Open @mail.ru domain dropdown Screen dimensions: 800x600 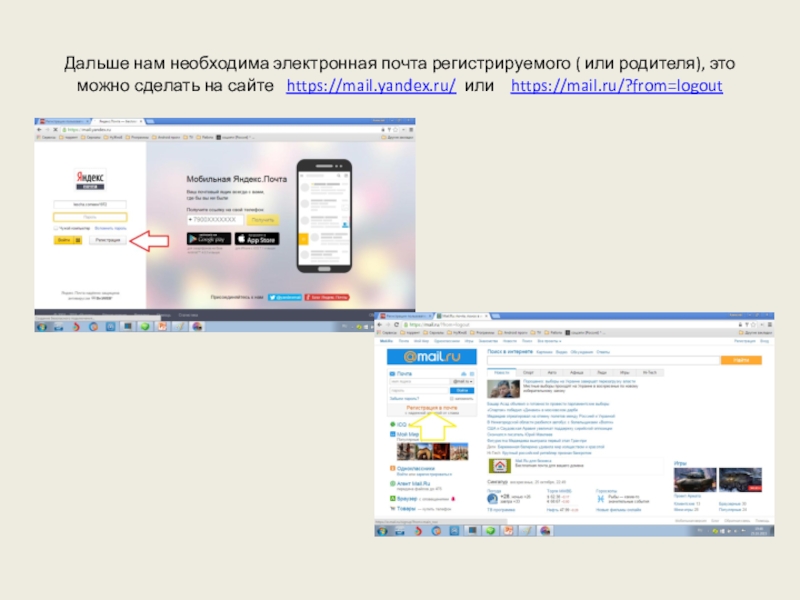(x=461, y=381)
